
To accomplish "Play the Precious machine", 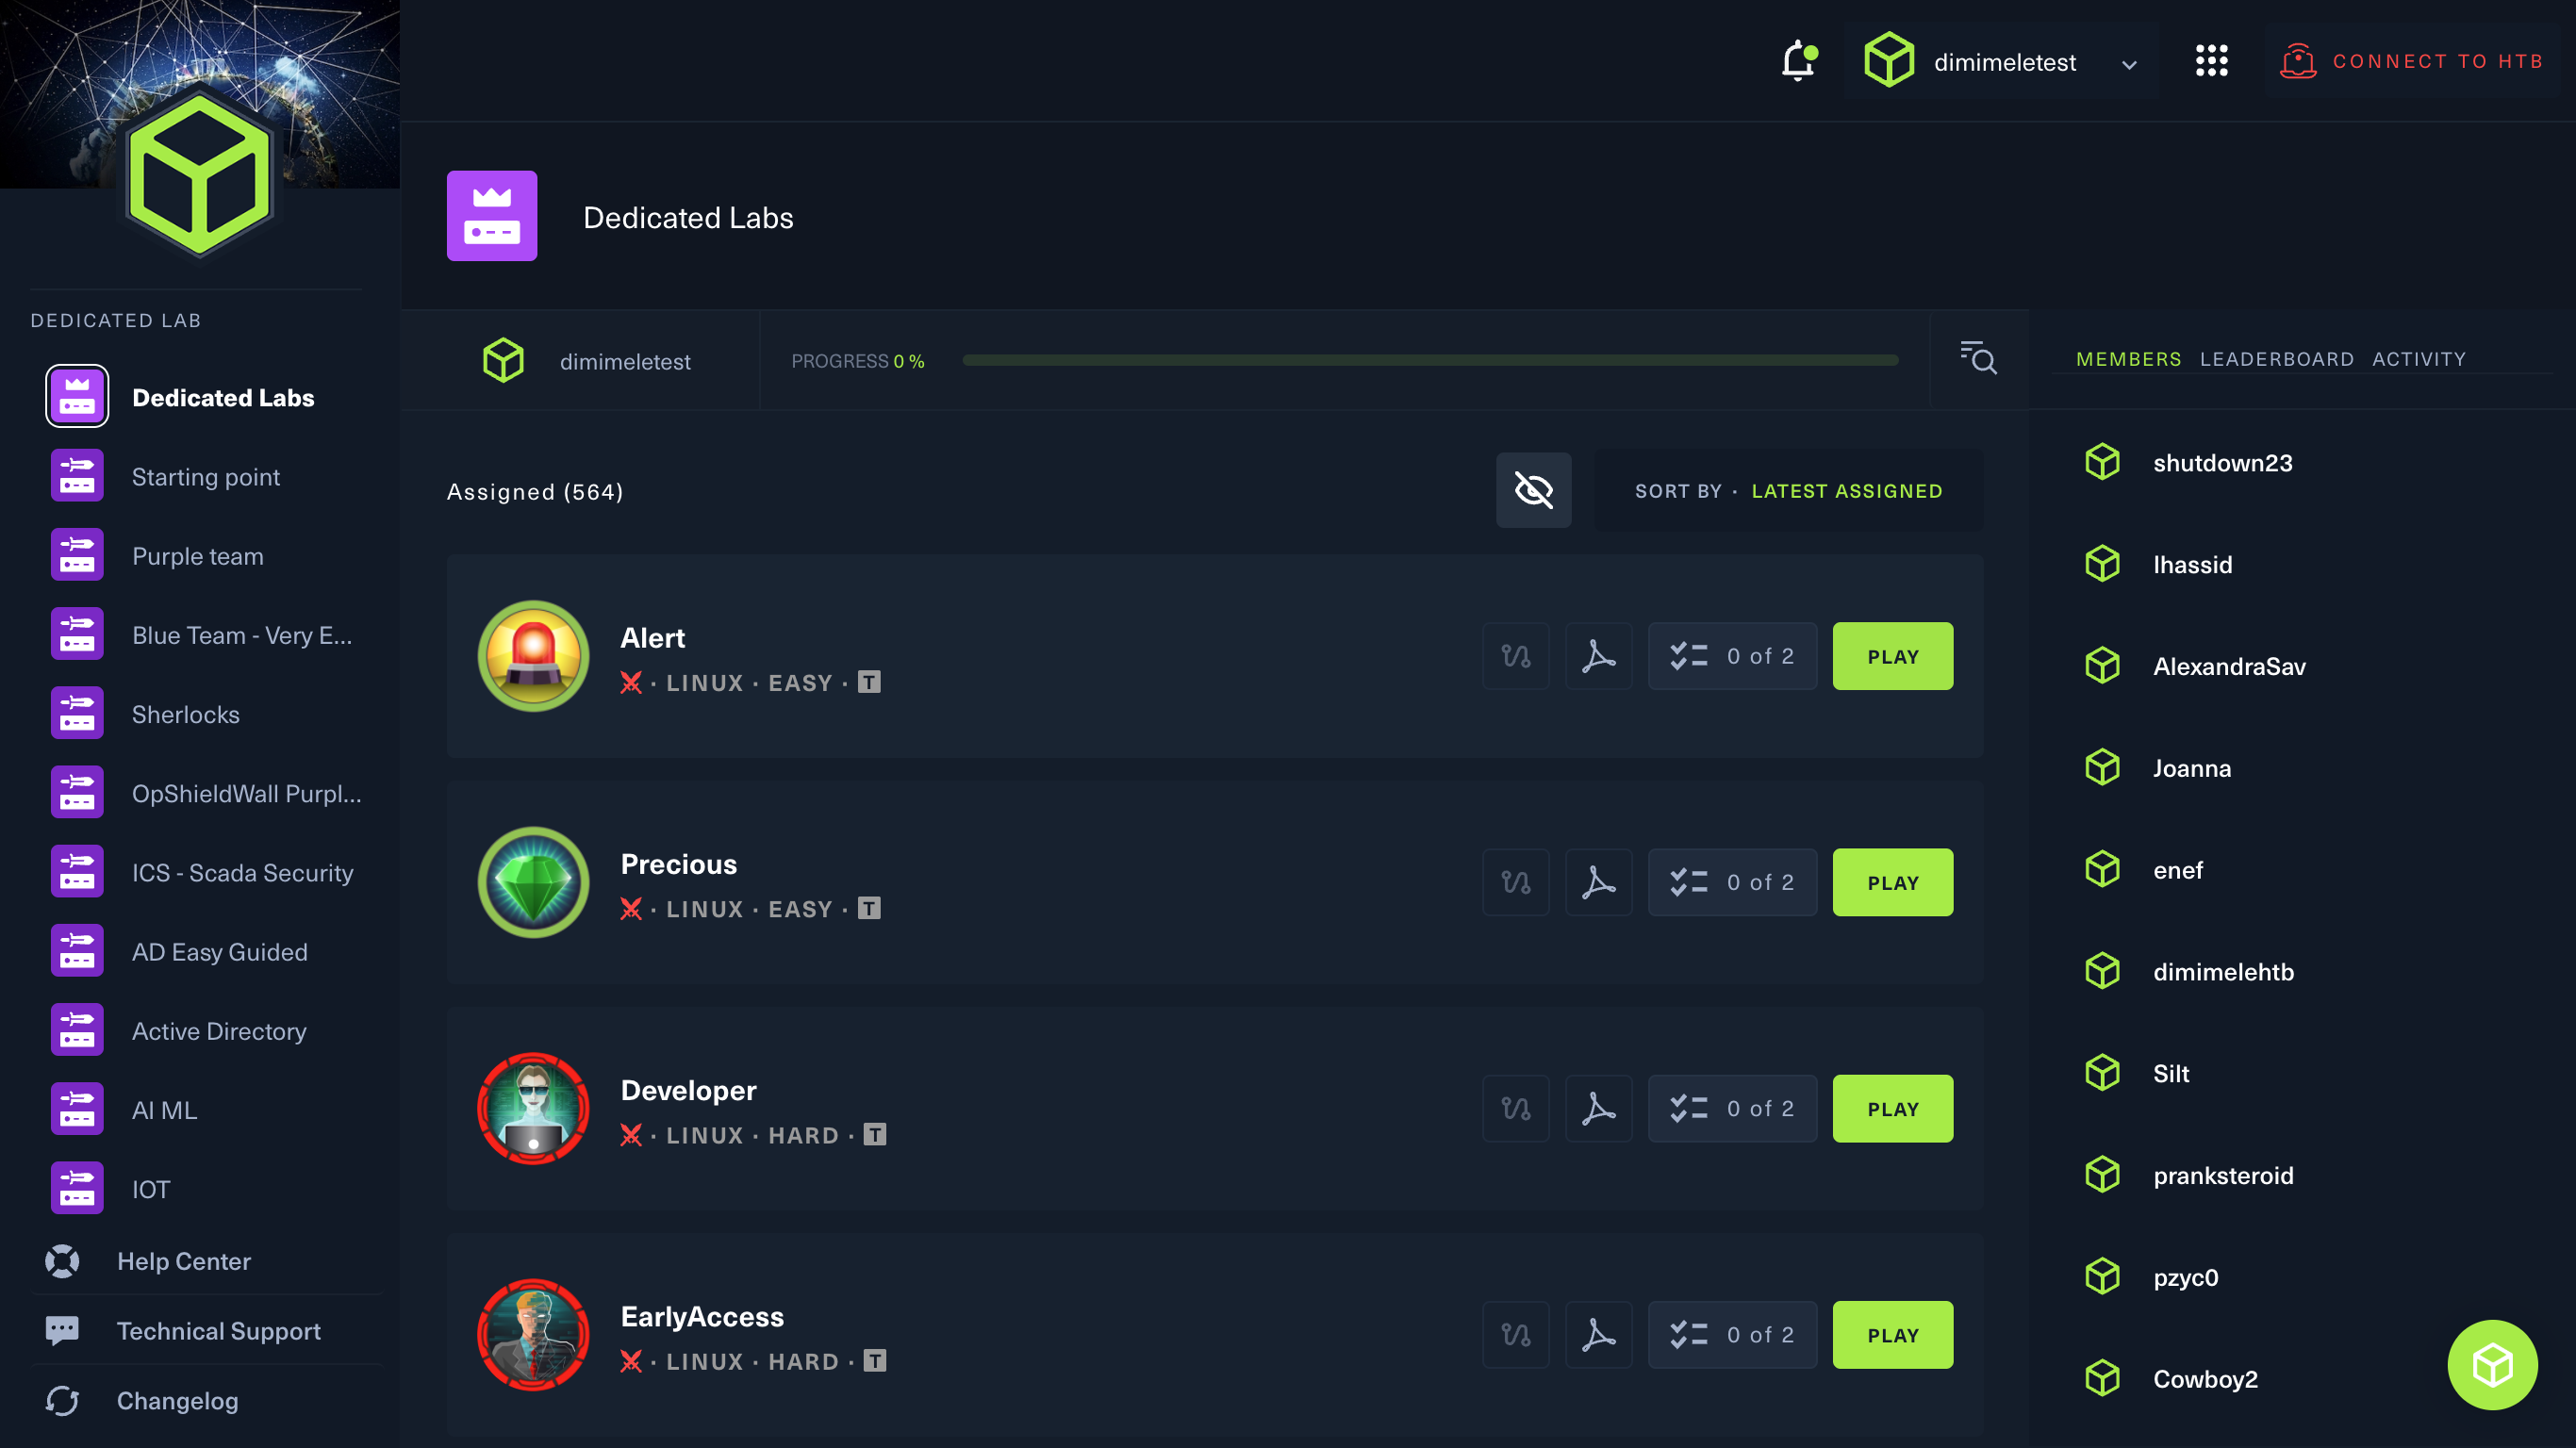I will pos(1892,882).
